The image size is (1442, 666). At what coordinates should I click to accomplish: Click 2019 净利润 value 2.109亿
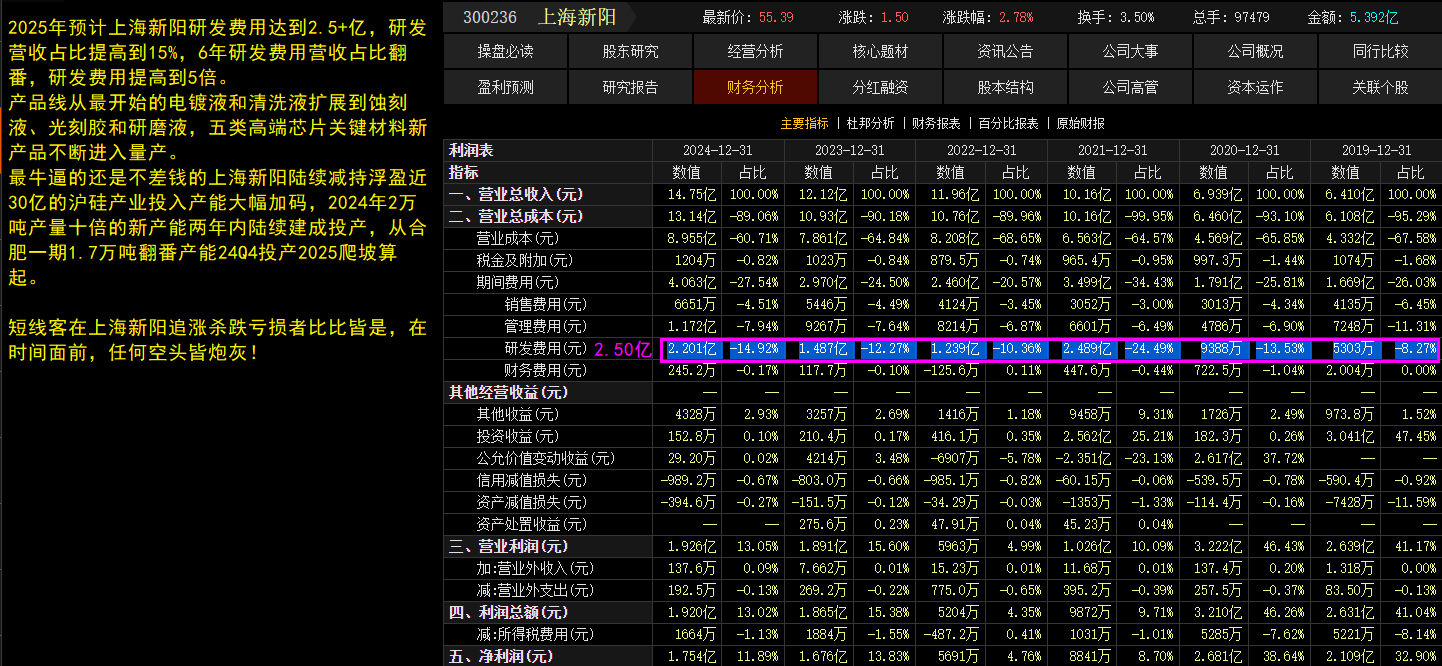click(x=1350, y=656)
